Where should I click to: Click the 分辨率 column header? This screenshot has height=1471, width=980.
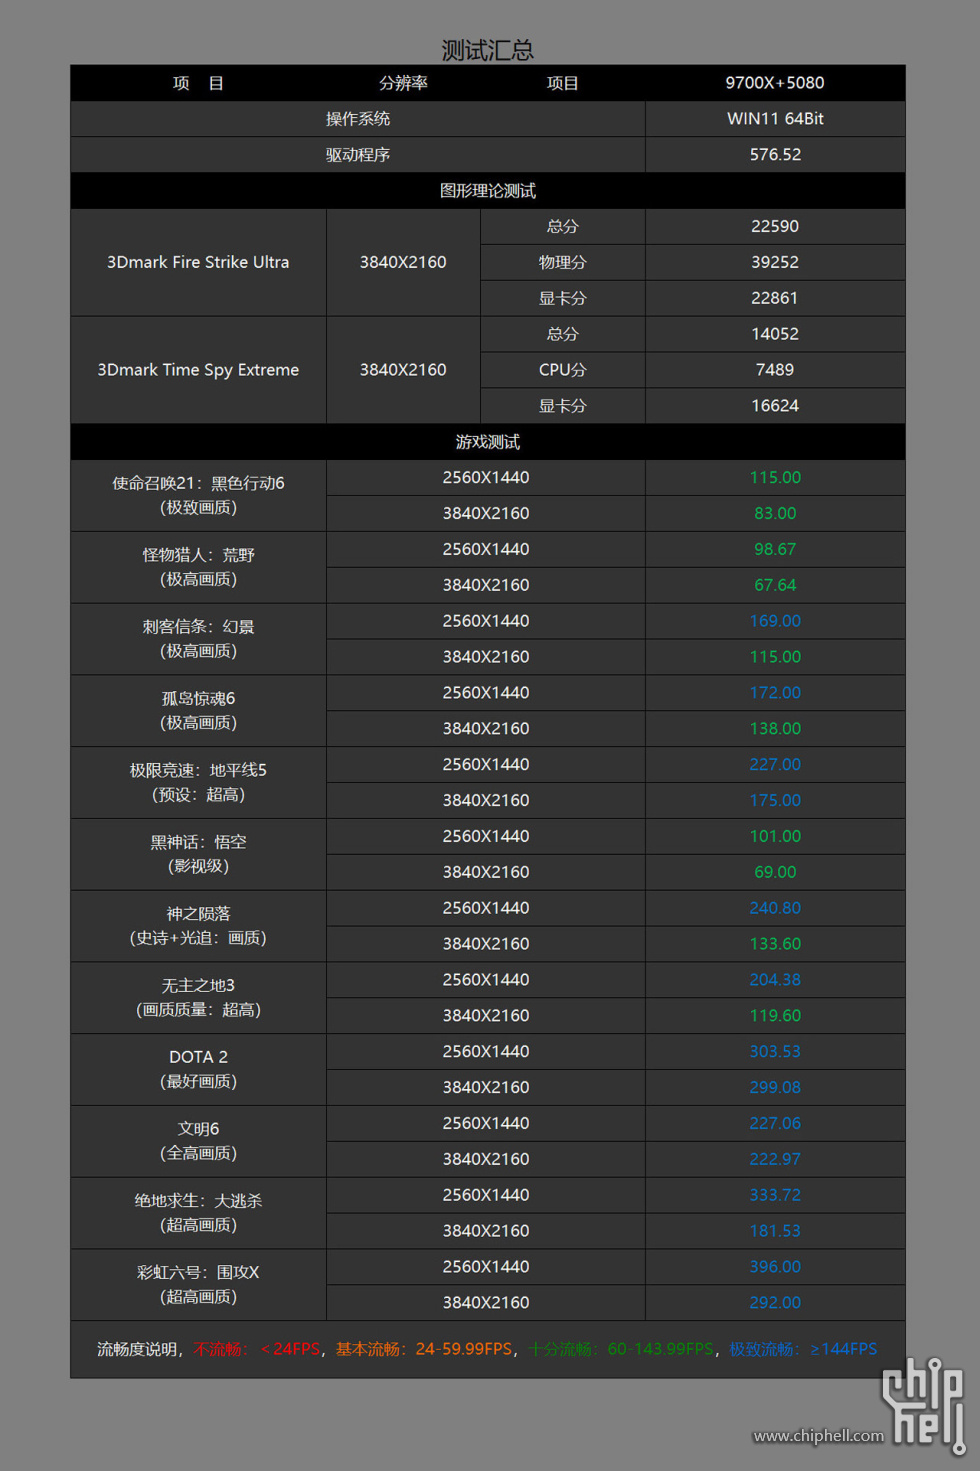(403, 83)
